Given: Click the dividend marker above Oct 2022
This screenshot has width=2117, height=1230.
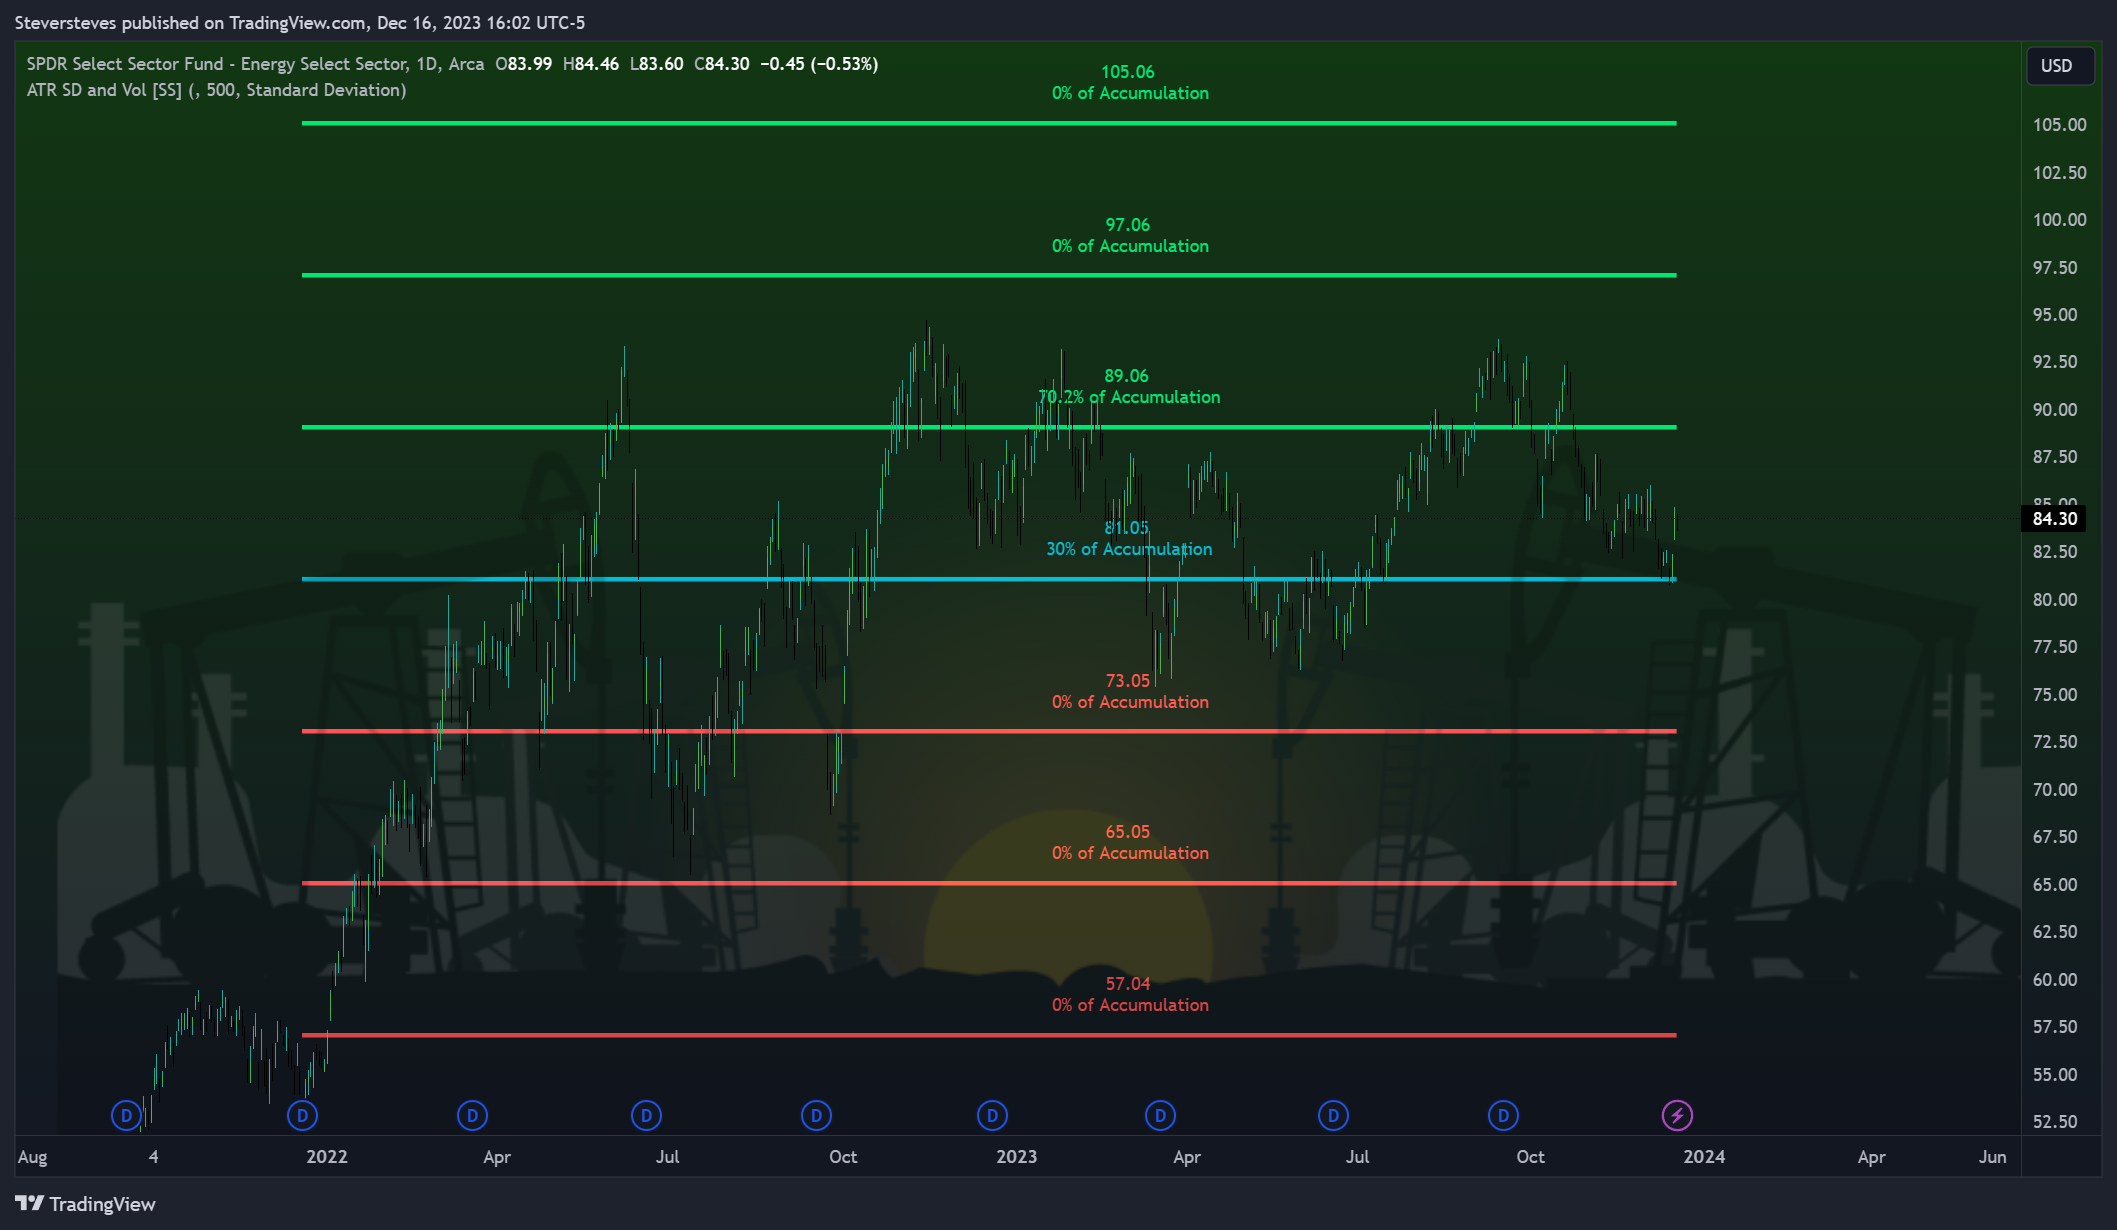Looking at the screenshot, I should (x=816, y=1115).
